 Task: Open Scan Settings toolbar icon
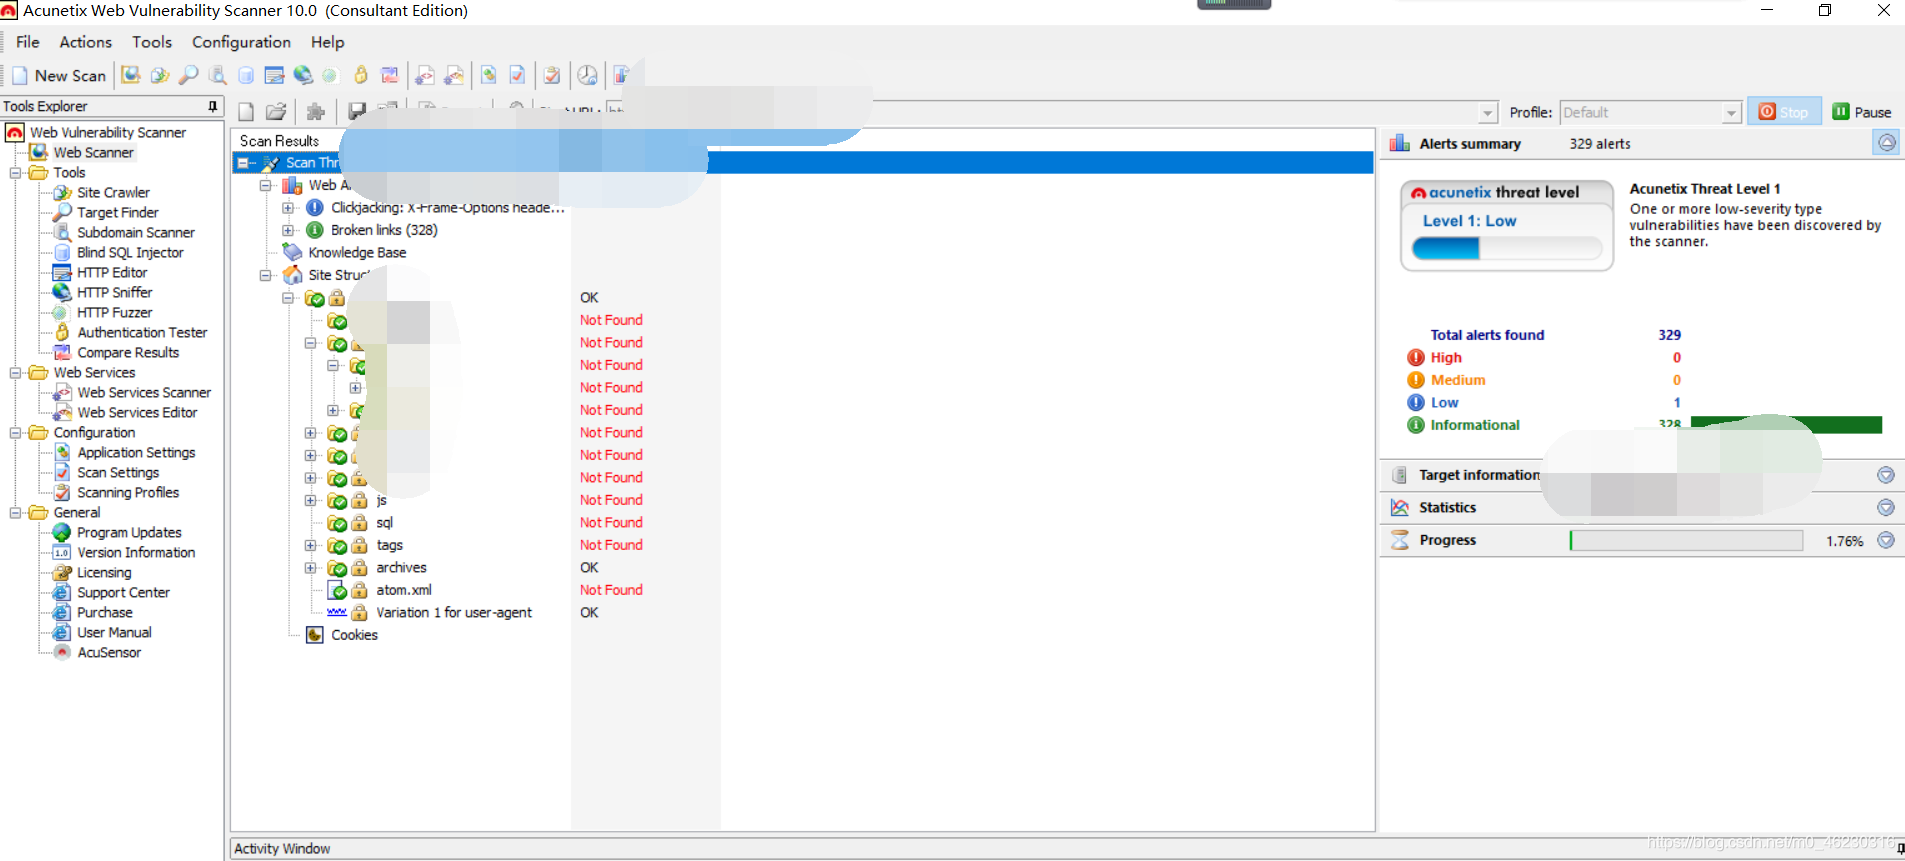[517, 75]
